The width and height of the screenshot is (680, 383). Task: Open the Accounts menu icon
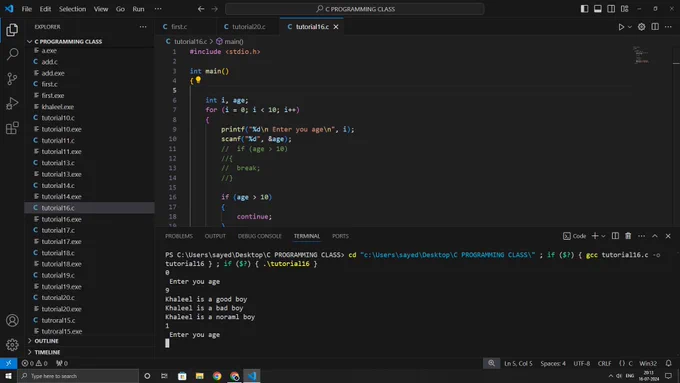tap(12, 320)
